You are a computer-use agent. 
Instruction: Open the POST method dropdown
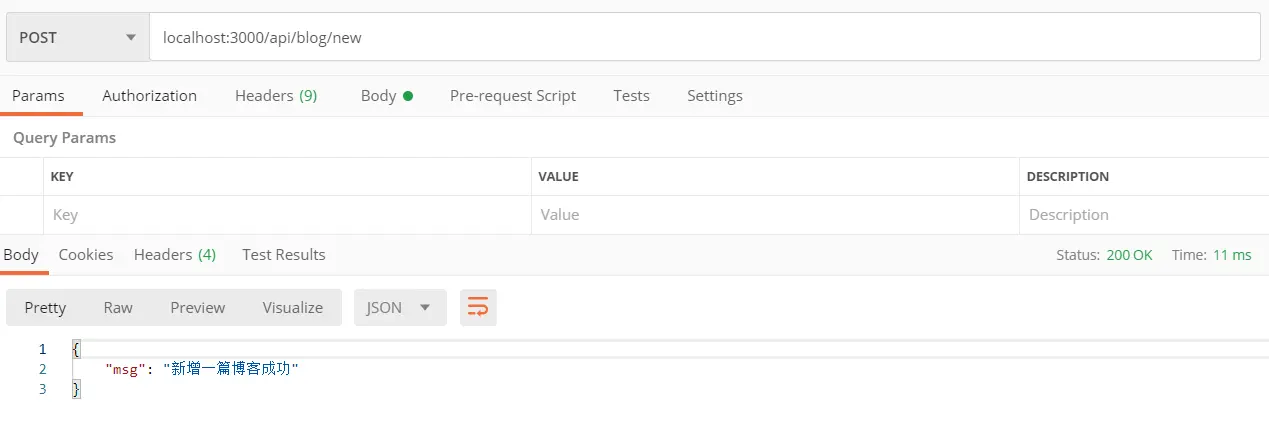pyautogui.click(x=77, y=38)
